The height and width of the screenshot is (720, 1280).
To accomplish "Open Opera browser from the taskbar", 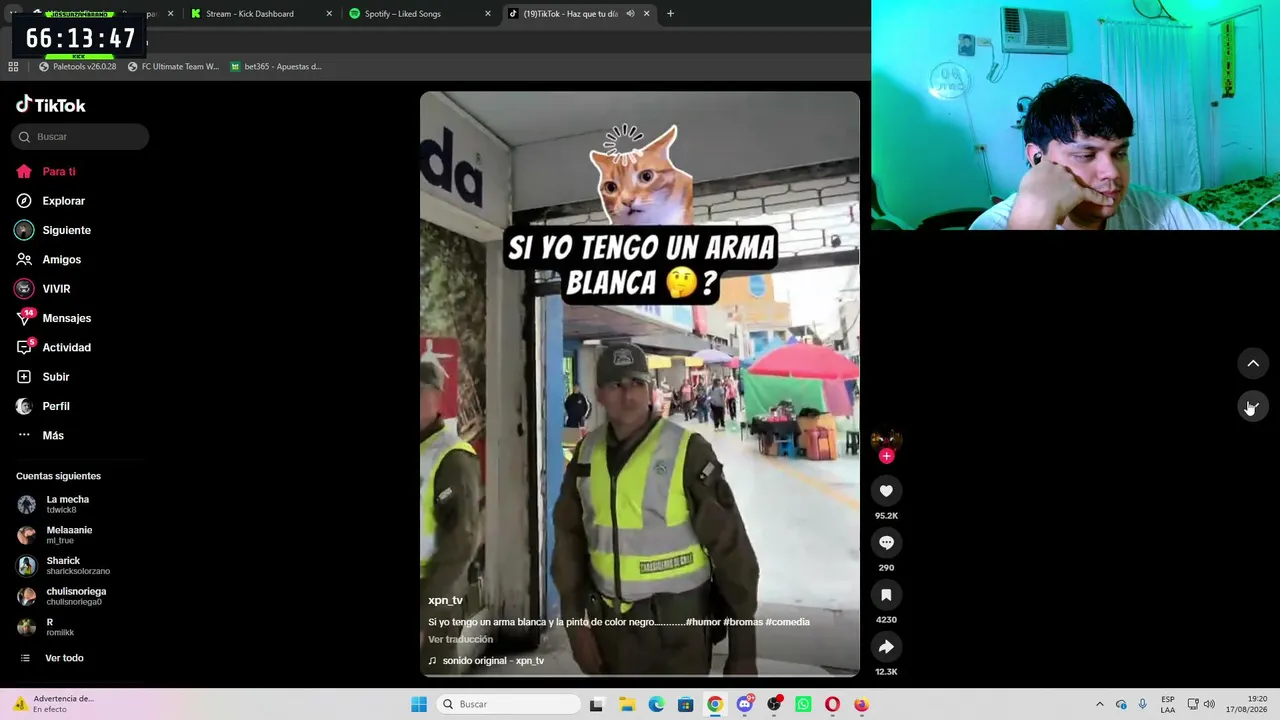I will click(832, 704).
